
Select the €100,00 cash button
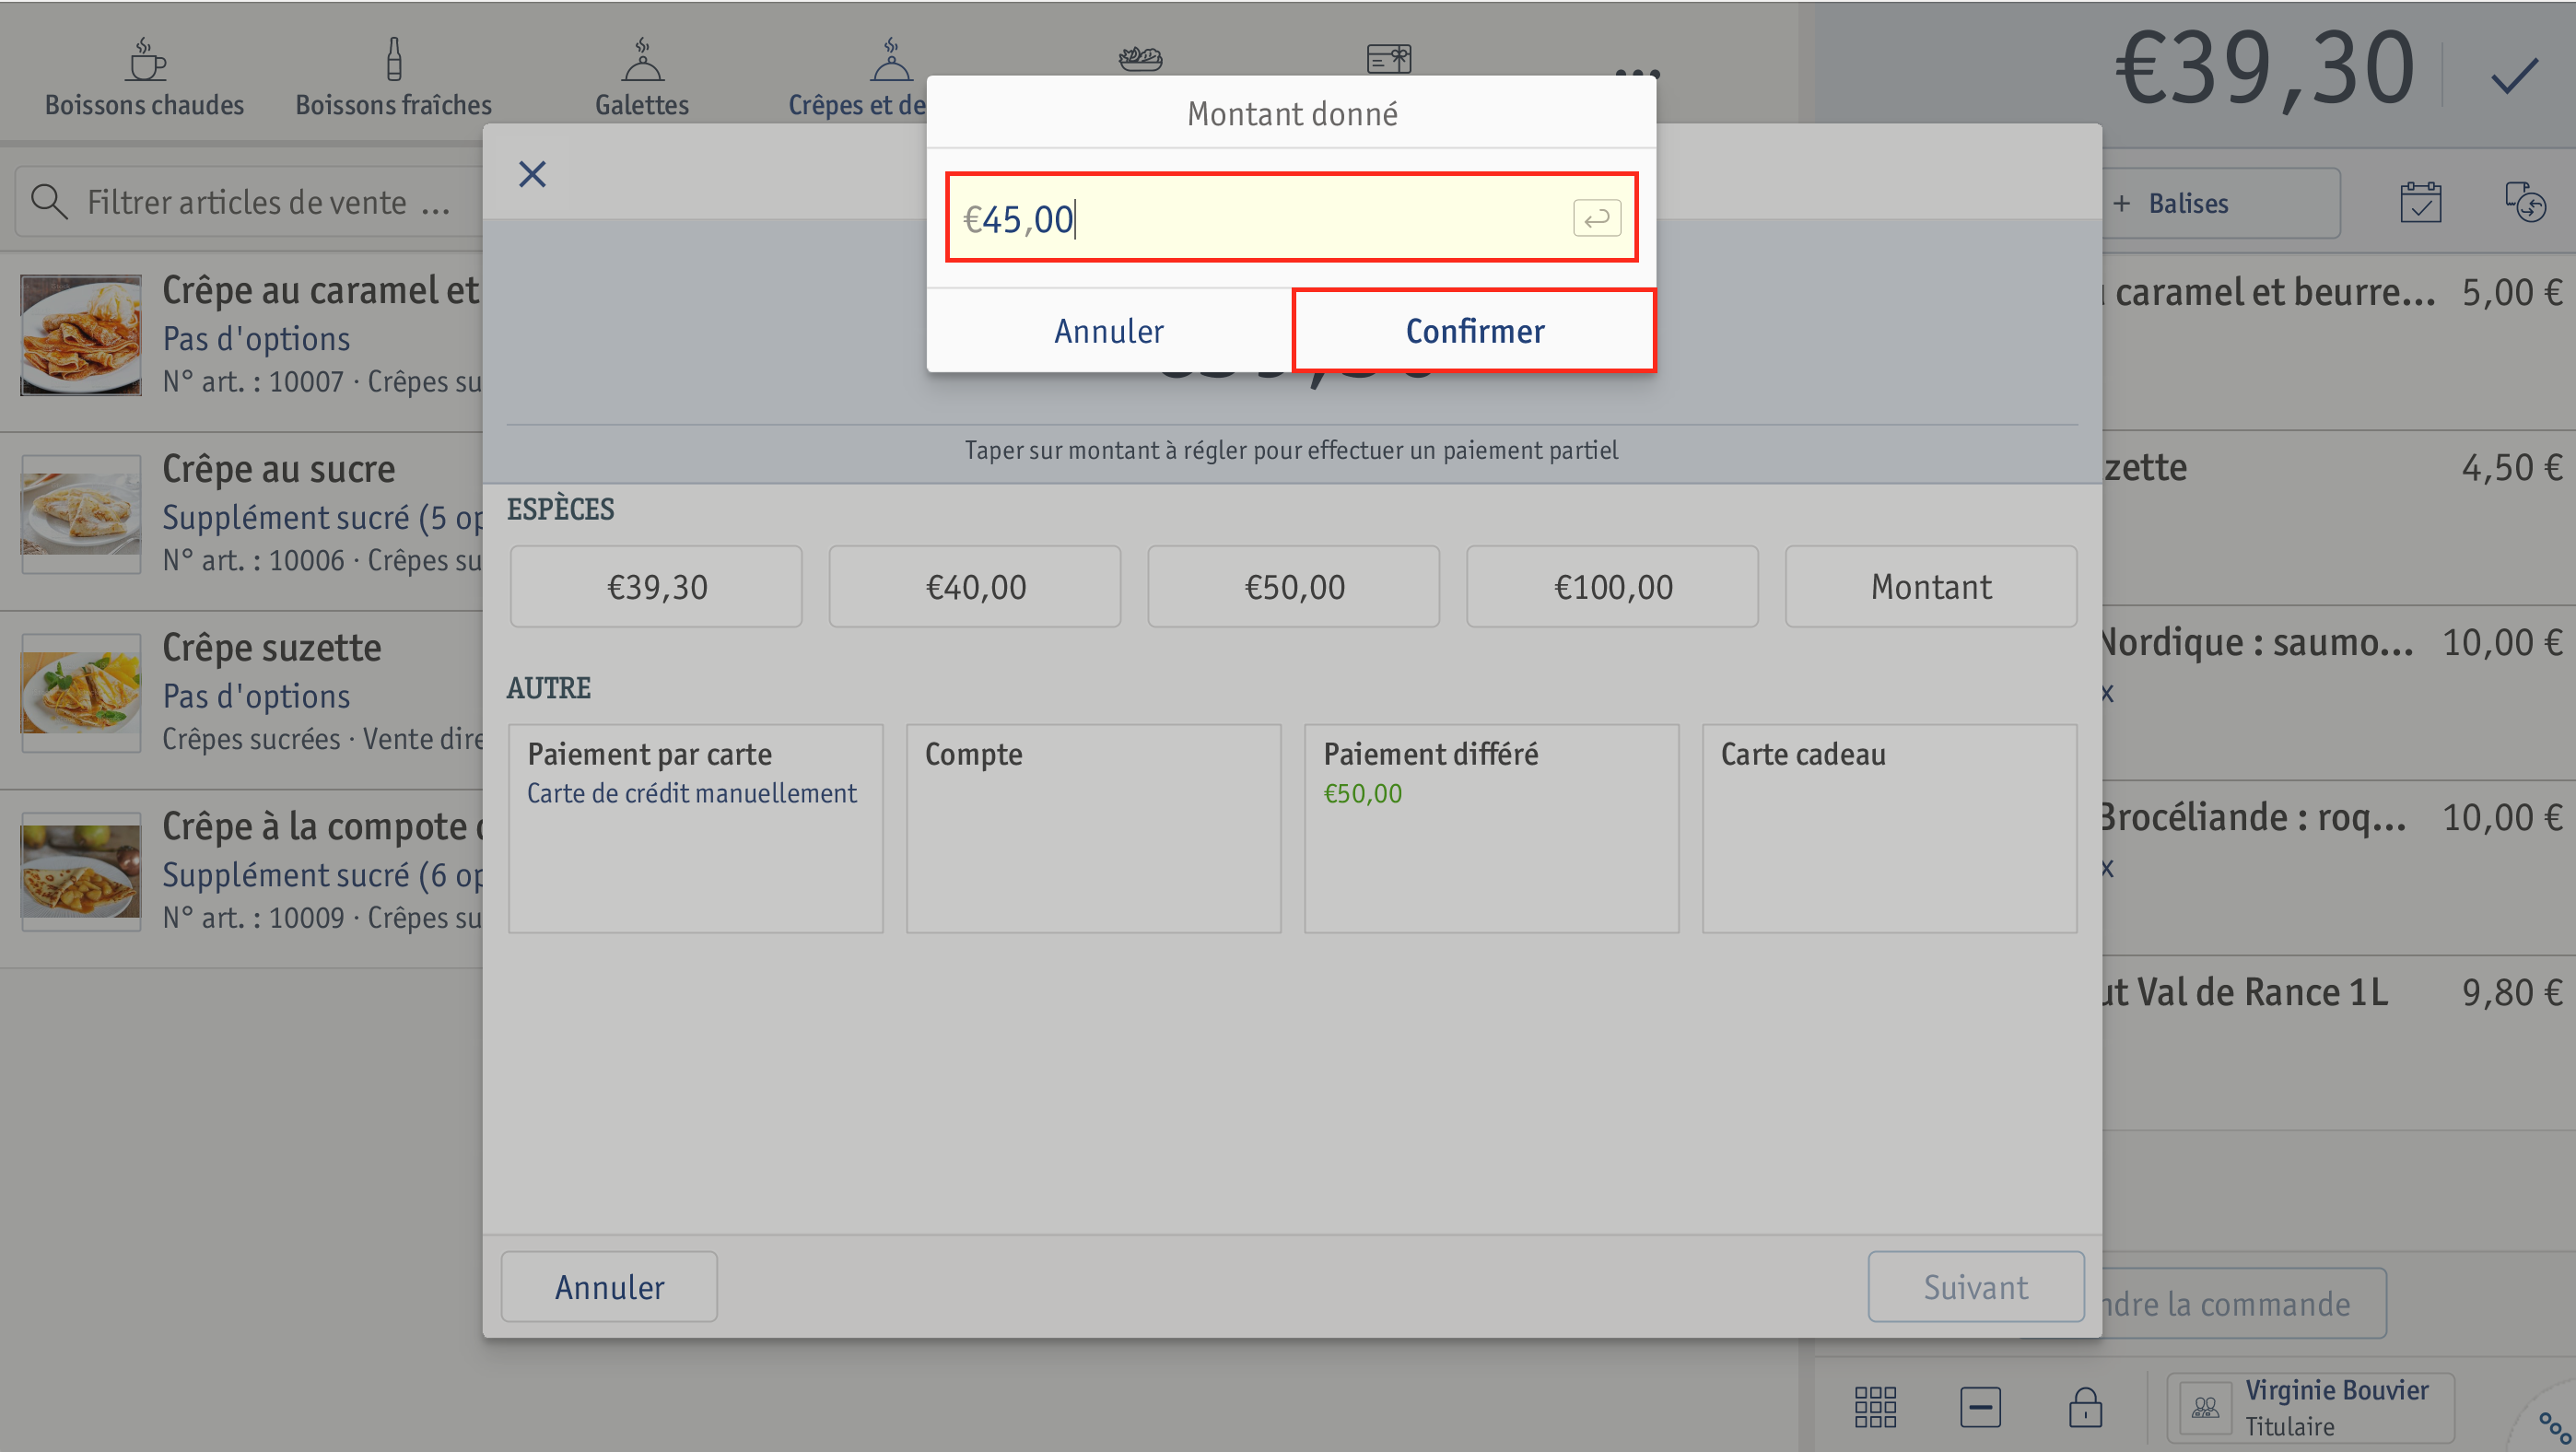(1612, 587)
